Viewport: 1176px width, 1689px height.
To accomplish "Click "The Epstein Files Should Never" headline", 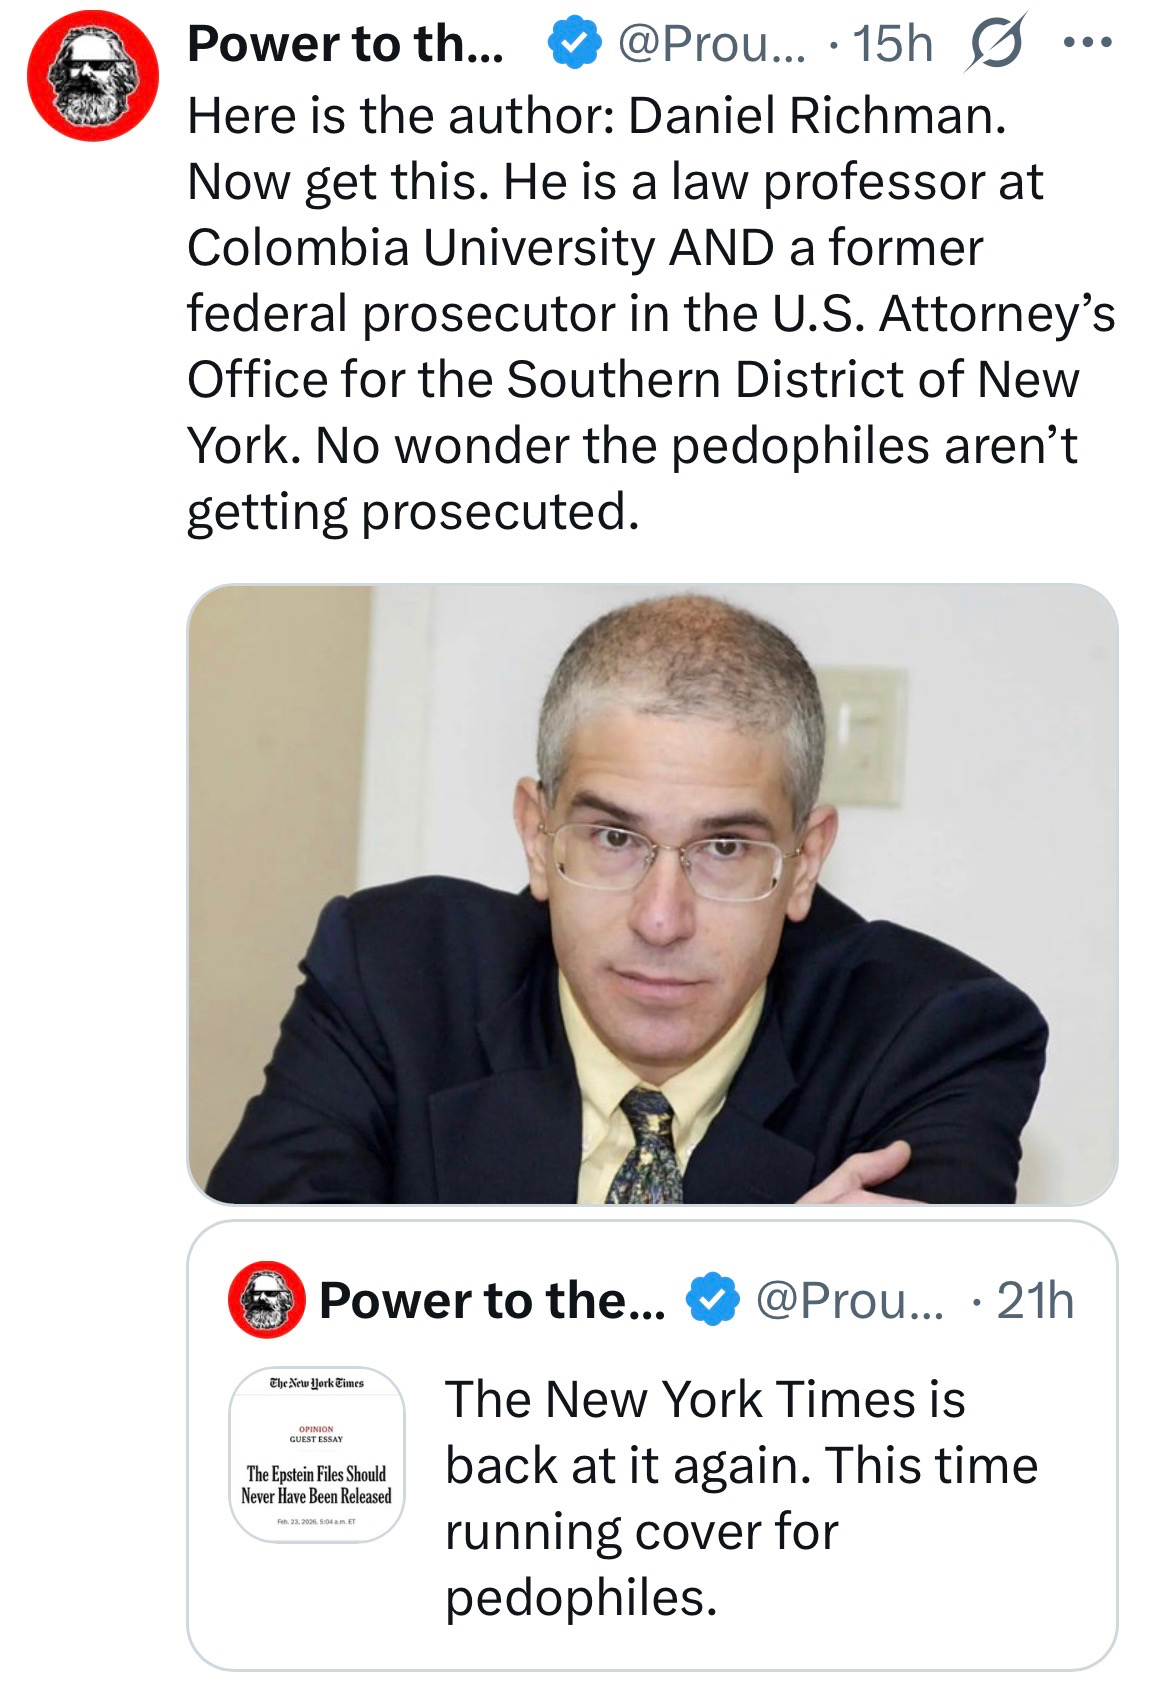I will 316,1485.
